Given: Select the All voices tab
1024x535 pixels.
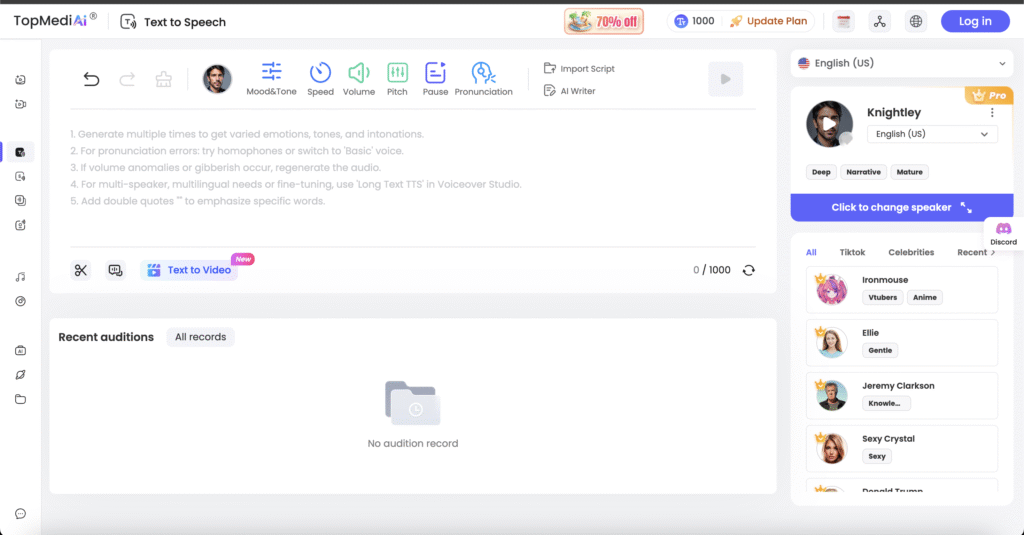Looking at the screenshot, I should point(811,252).
